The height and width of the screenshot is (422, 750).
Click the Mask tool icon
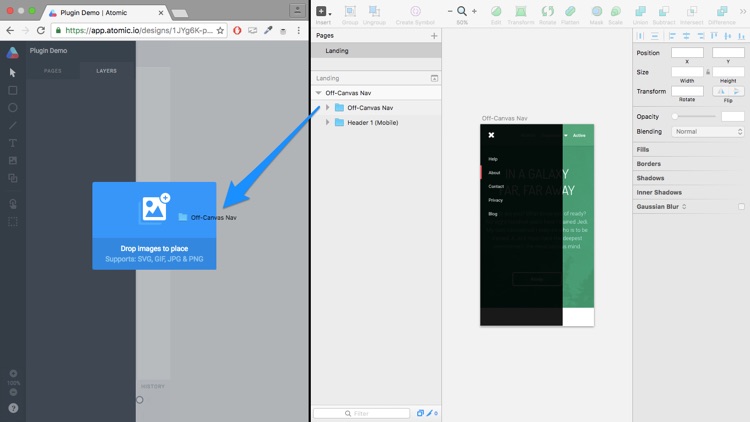point(597,12)
